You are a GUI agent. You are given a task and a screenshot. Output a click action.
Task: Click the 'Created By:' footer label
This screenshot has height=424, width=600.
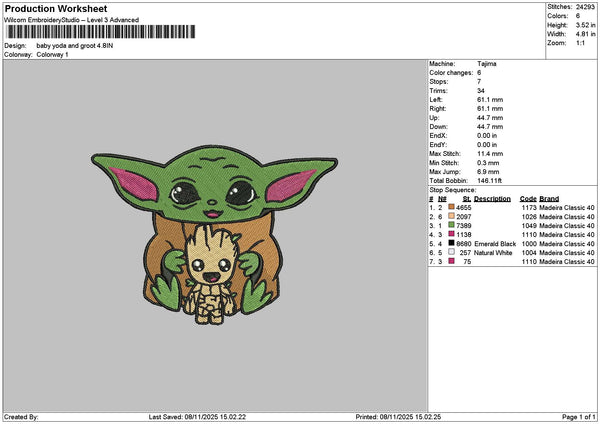click(x=21, y=417)
